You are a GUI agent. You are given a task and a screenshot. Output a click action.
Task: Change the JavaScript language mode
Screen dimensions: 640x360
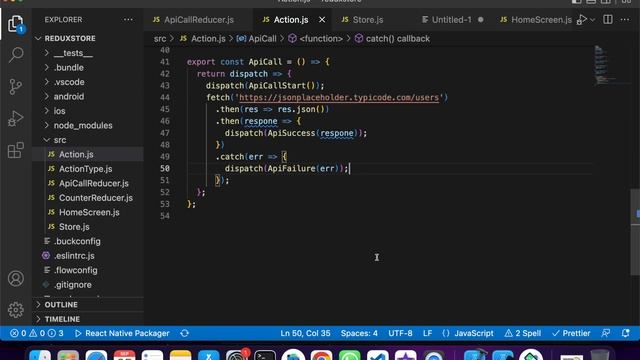point(468,333)
